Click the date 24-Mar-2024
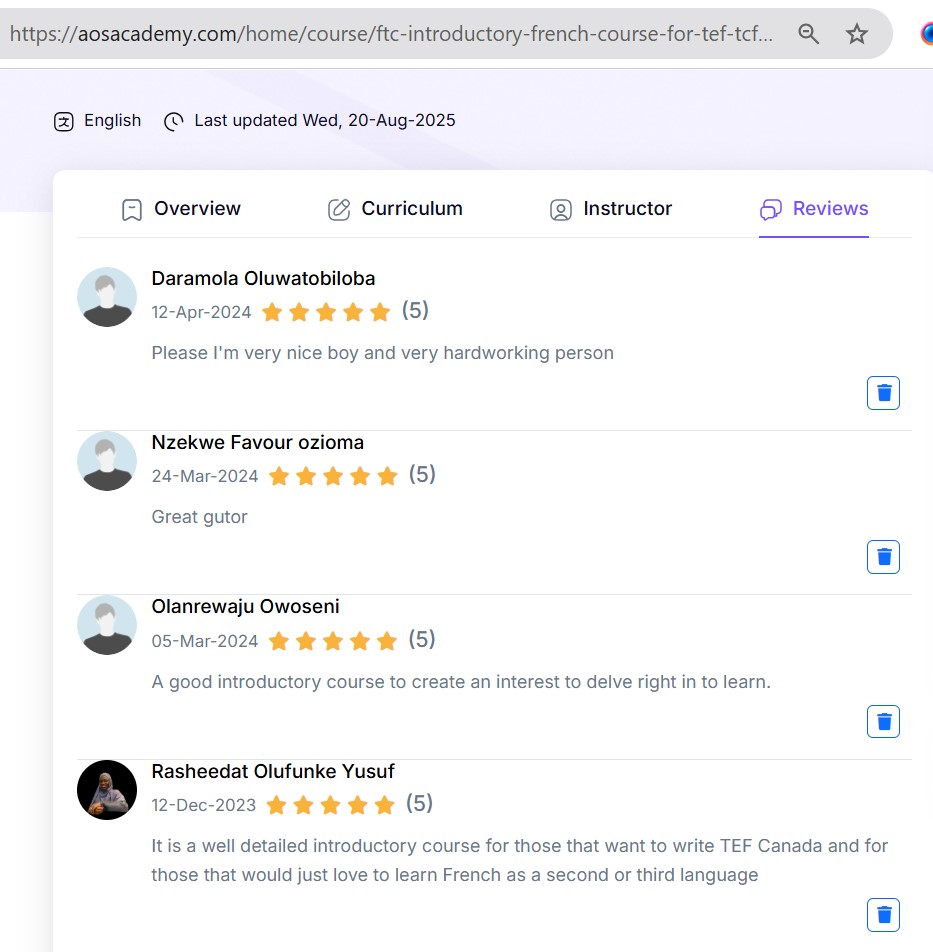933x952 pixels. coord(205,476)
